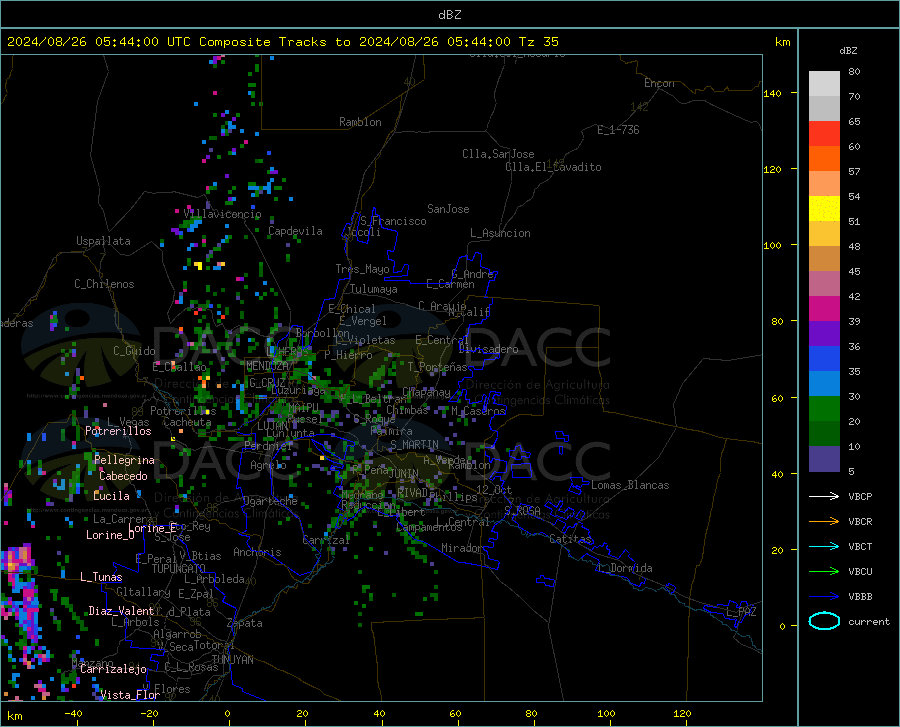Select the red 65 dBZ color swatch

824,134
